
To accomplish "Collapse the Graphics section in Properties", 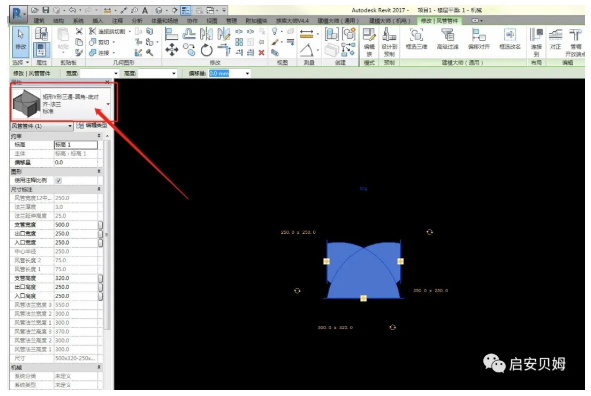I will click(x=99, y=171).
